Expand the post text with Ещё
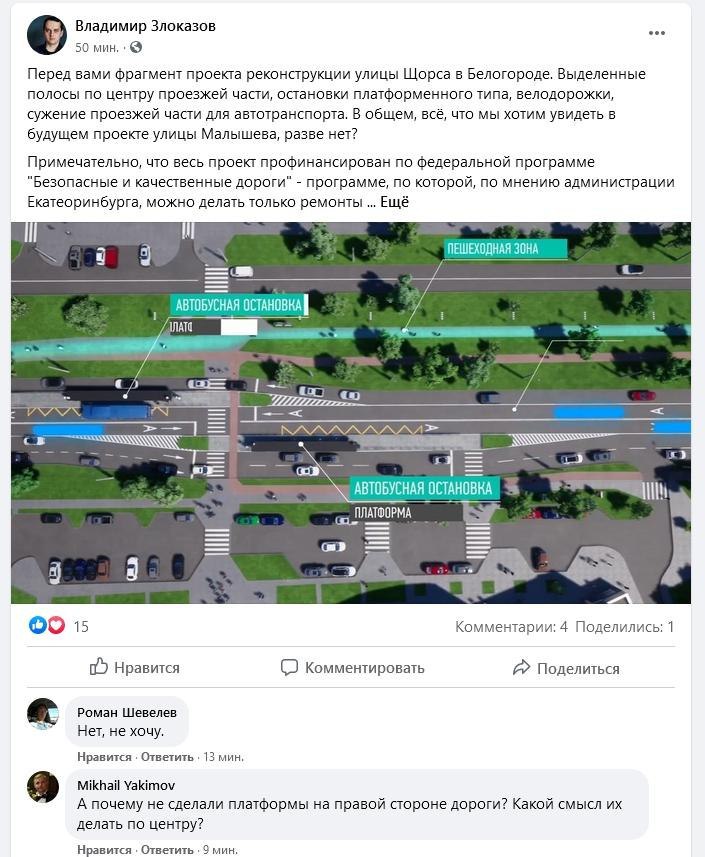 click(395, 202)
